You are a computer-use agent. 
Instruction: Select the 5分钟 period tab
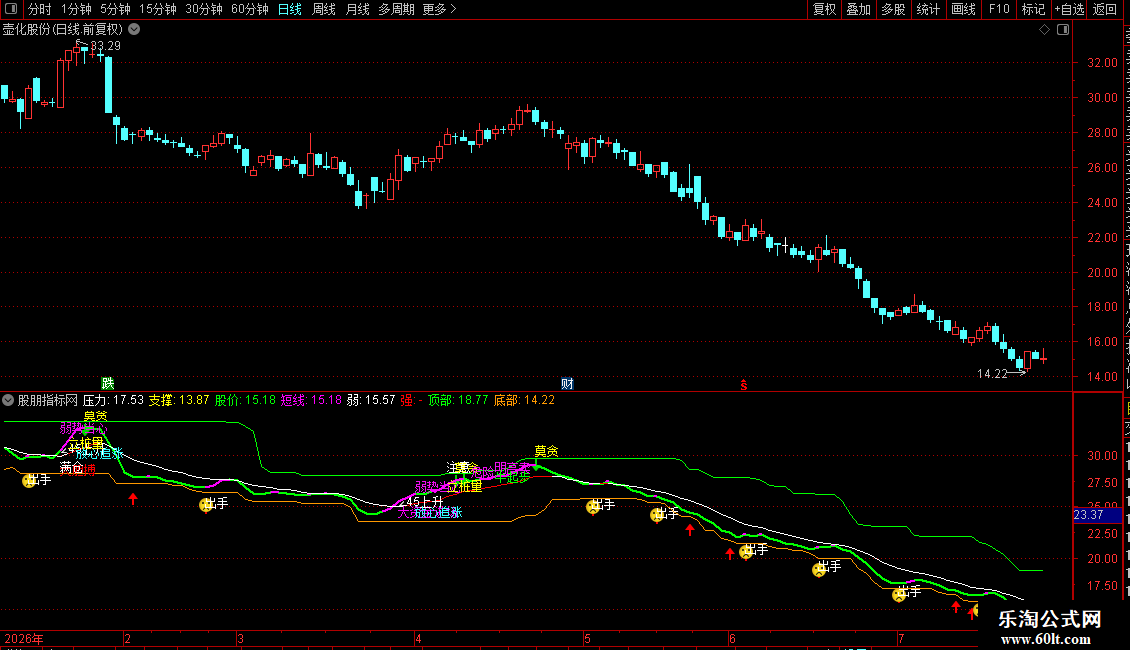coord(115,9)
